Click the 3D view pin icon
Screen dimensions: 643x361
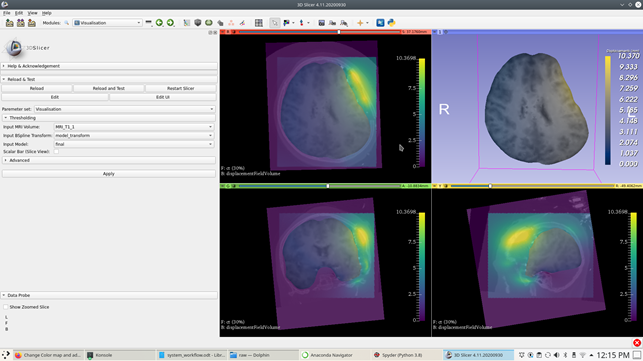tap(435, 32)
